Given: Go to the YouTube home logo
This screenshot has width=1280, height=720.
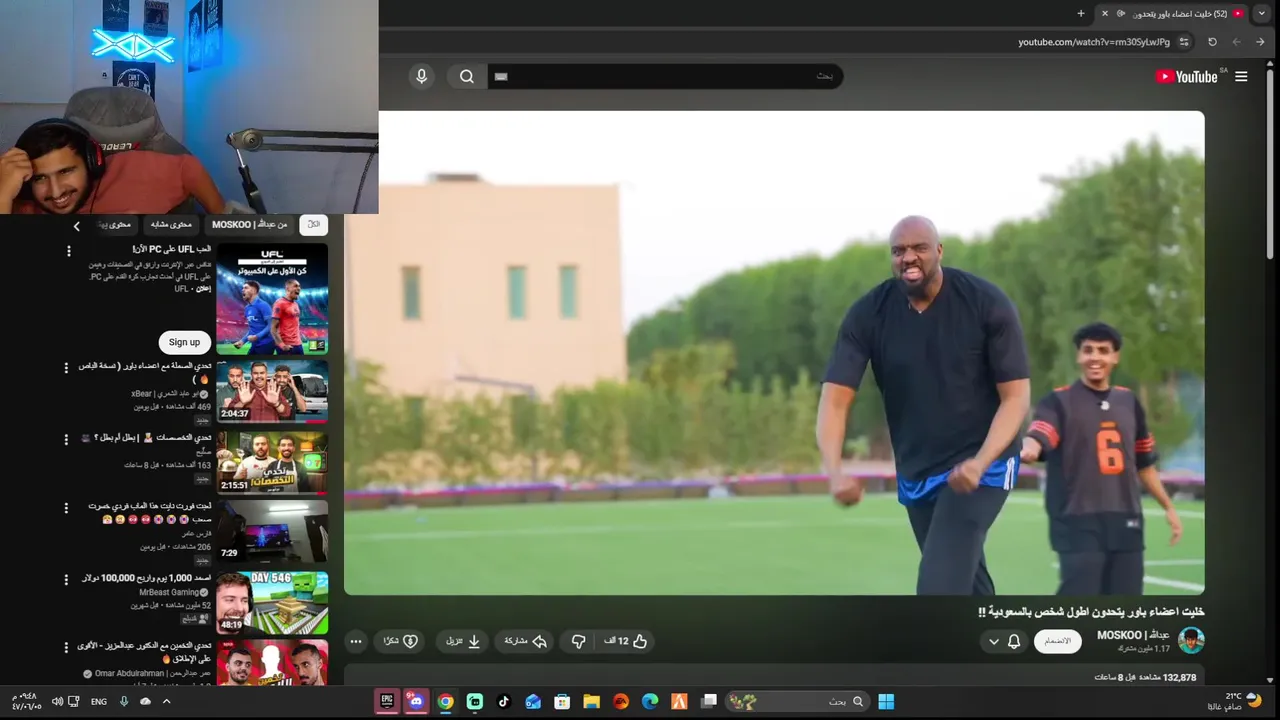Looking at the screenshot, I should tap(1187, 77).
